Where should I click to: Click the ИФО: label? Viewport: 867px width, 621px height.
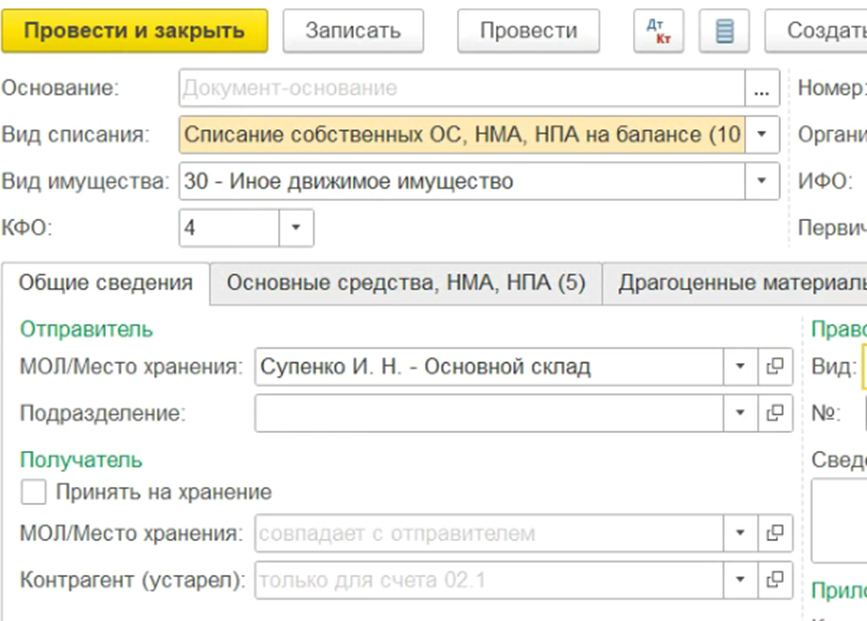click(826, 181)
